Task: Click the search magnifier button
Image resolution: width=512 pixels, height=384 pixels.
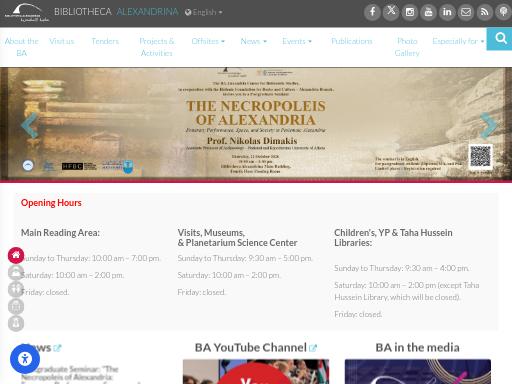Action: pyautogui.click(x=500, y=39)
